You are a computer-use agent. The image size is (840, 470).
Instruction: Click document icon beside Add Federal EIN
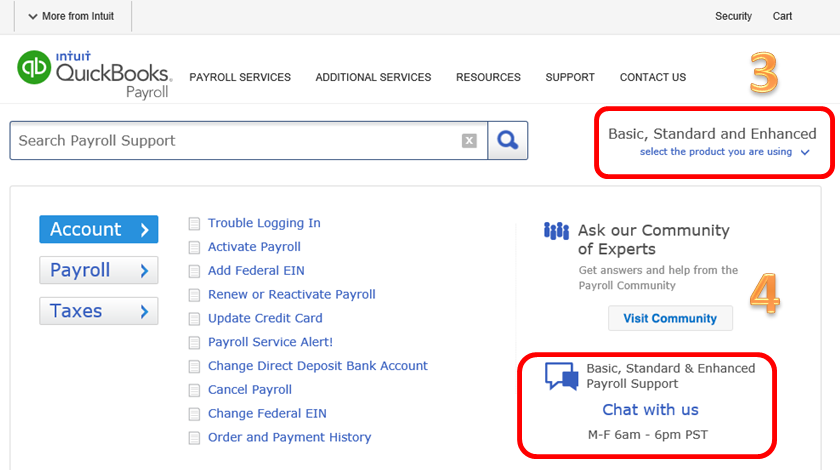pos(194,271)
